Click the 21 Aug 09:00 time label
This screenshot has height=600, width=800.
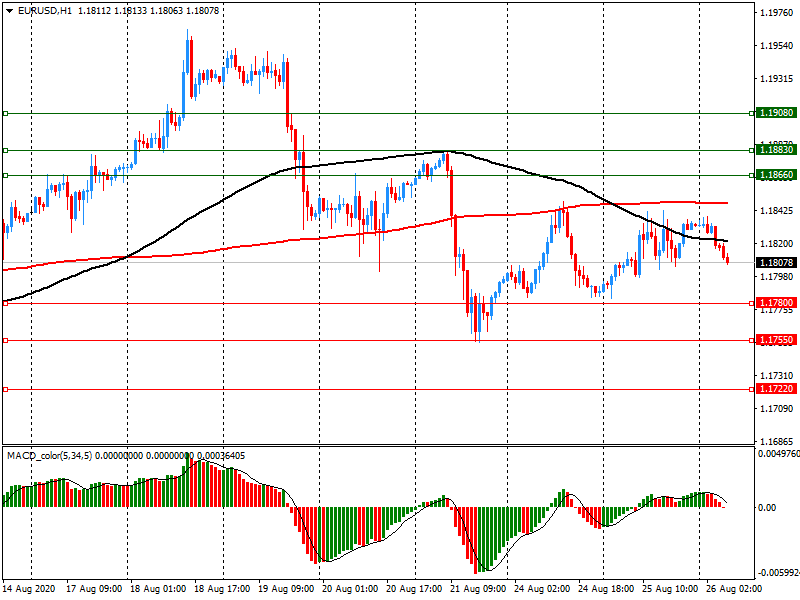(x=478, y=589)
